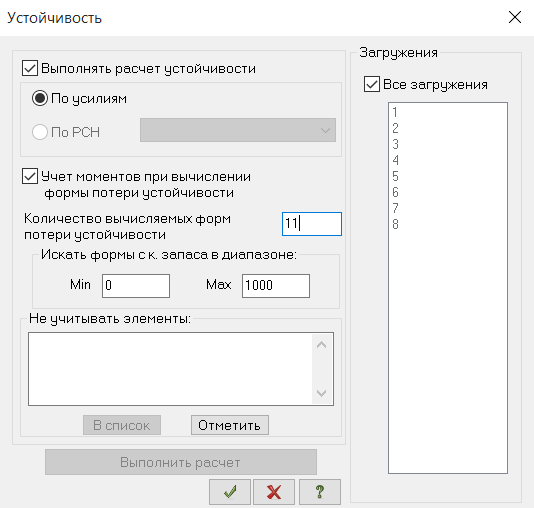Click the Выполнить расчет button
Screen dimensions: 534x508
(x=181, y=462)
